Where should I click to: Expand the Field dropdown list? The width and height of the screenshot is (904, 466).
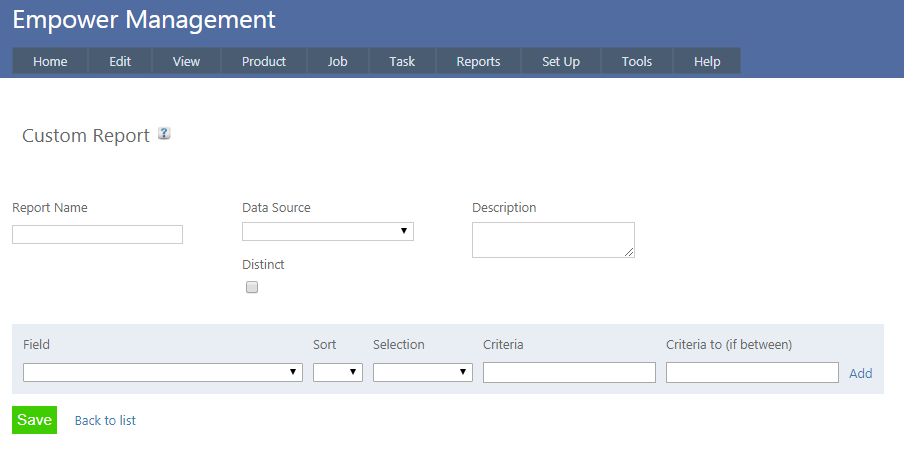(x=162, y=372)
